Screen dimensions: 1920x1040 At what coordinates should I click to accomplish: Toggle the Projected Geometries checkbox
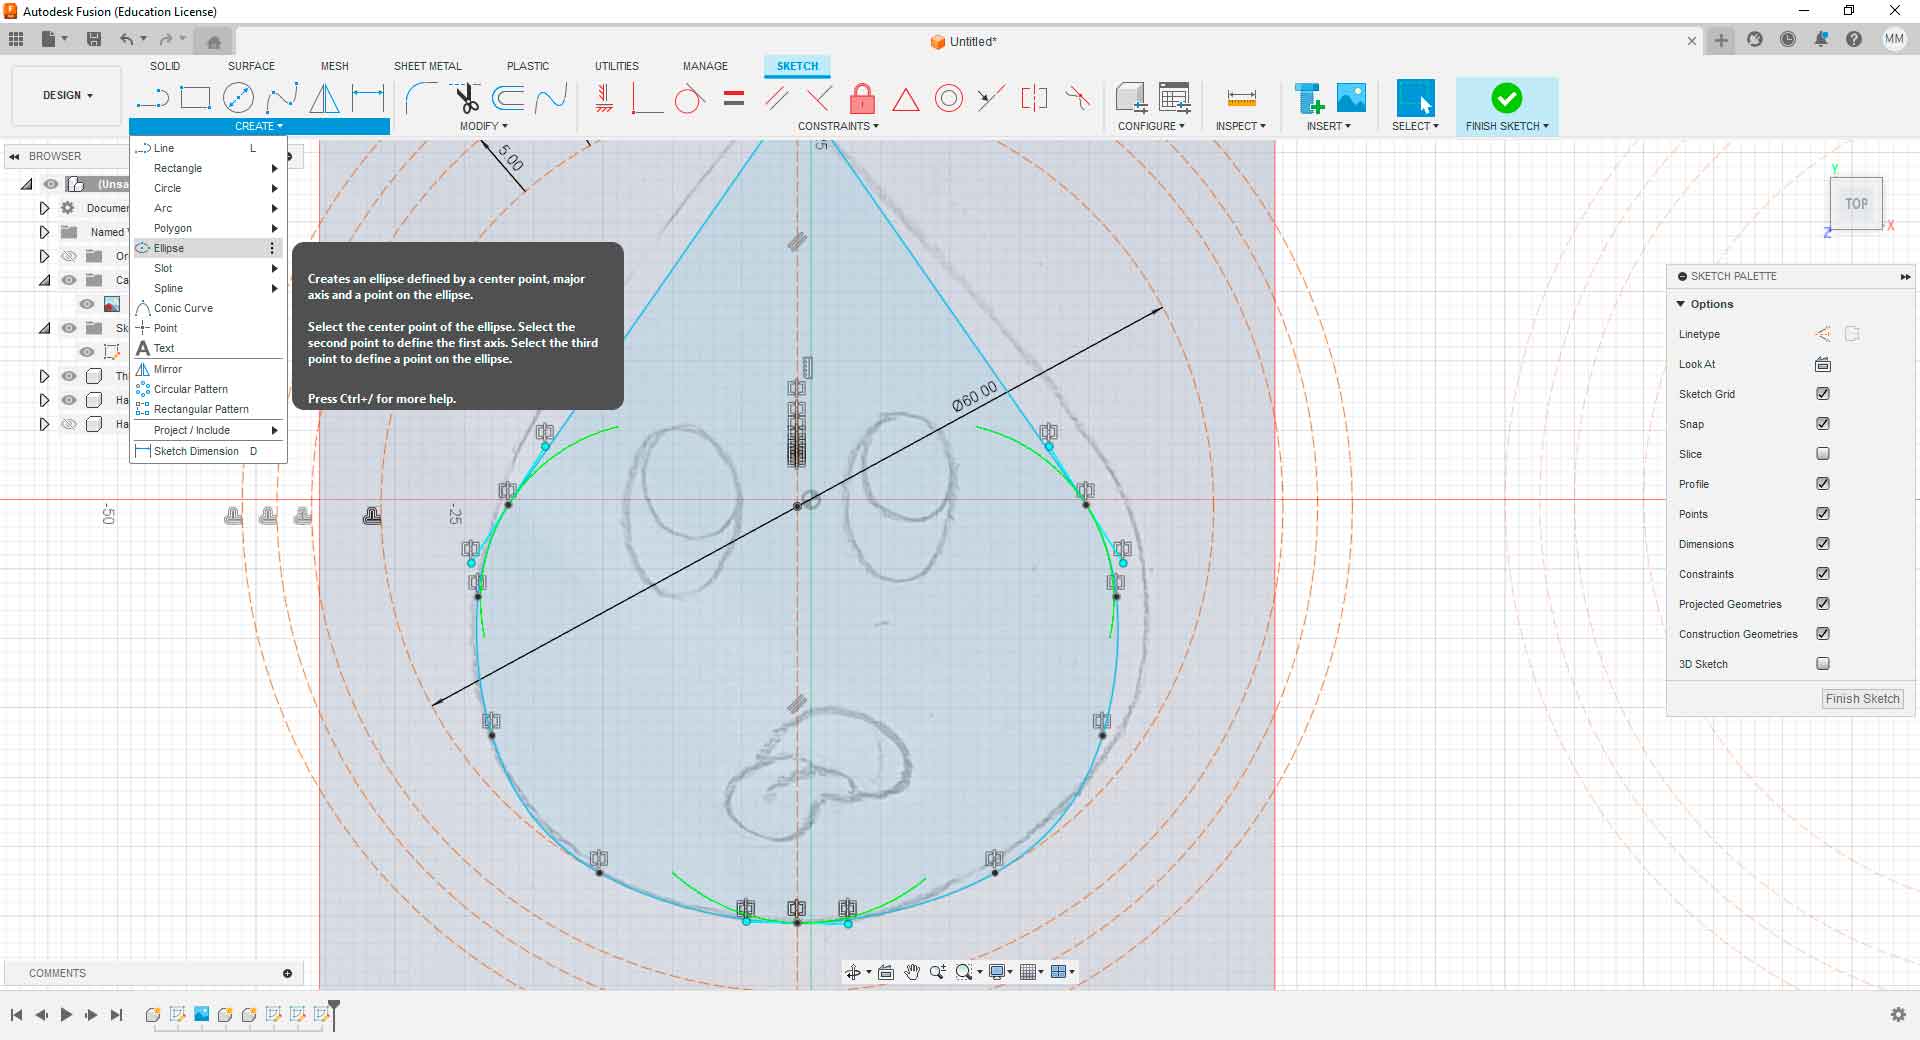(x=1823, y=604)
